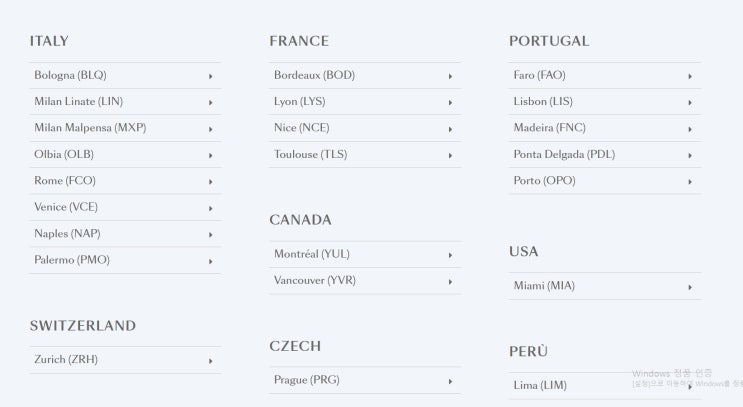The image size is (743, 407).
Task: Click the arrow next to Faro (FAO)
Action: [x=690, y=76]
